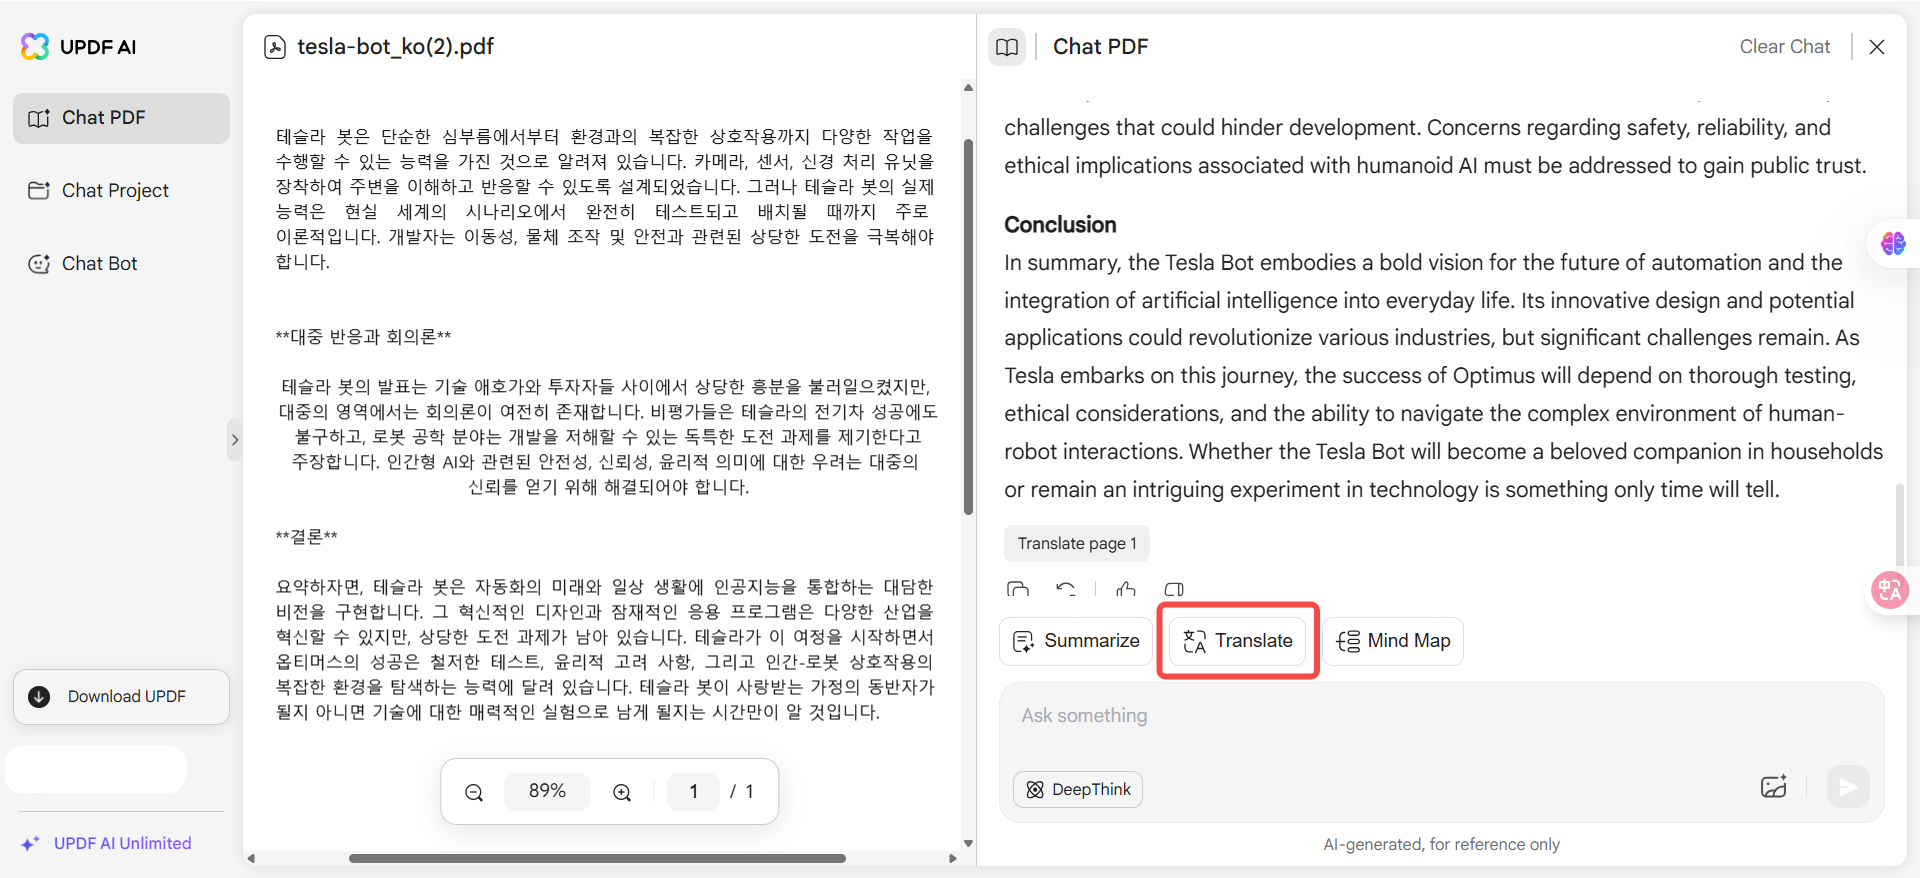
Task: Click the page number input box
Action: pyautogui.click(x=693, y=791)
